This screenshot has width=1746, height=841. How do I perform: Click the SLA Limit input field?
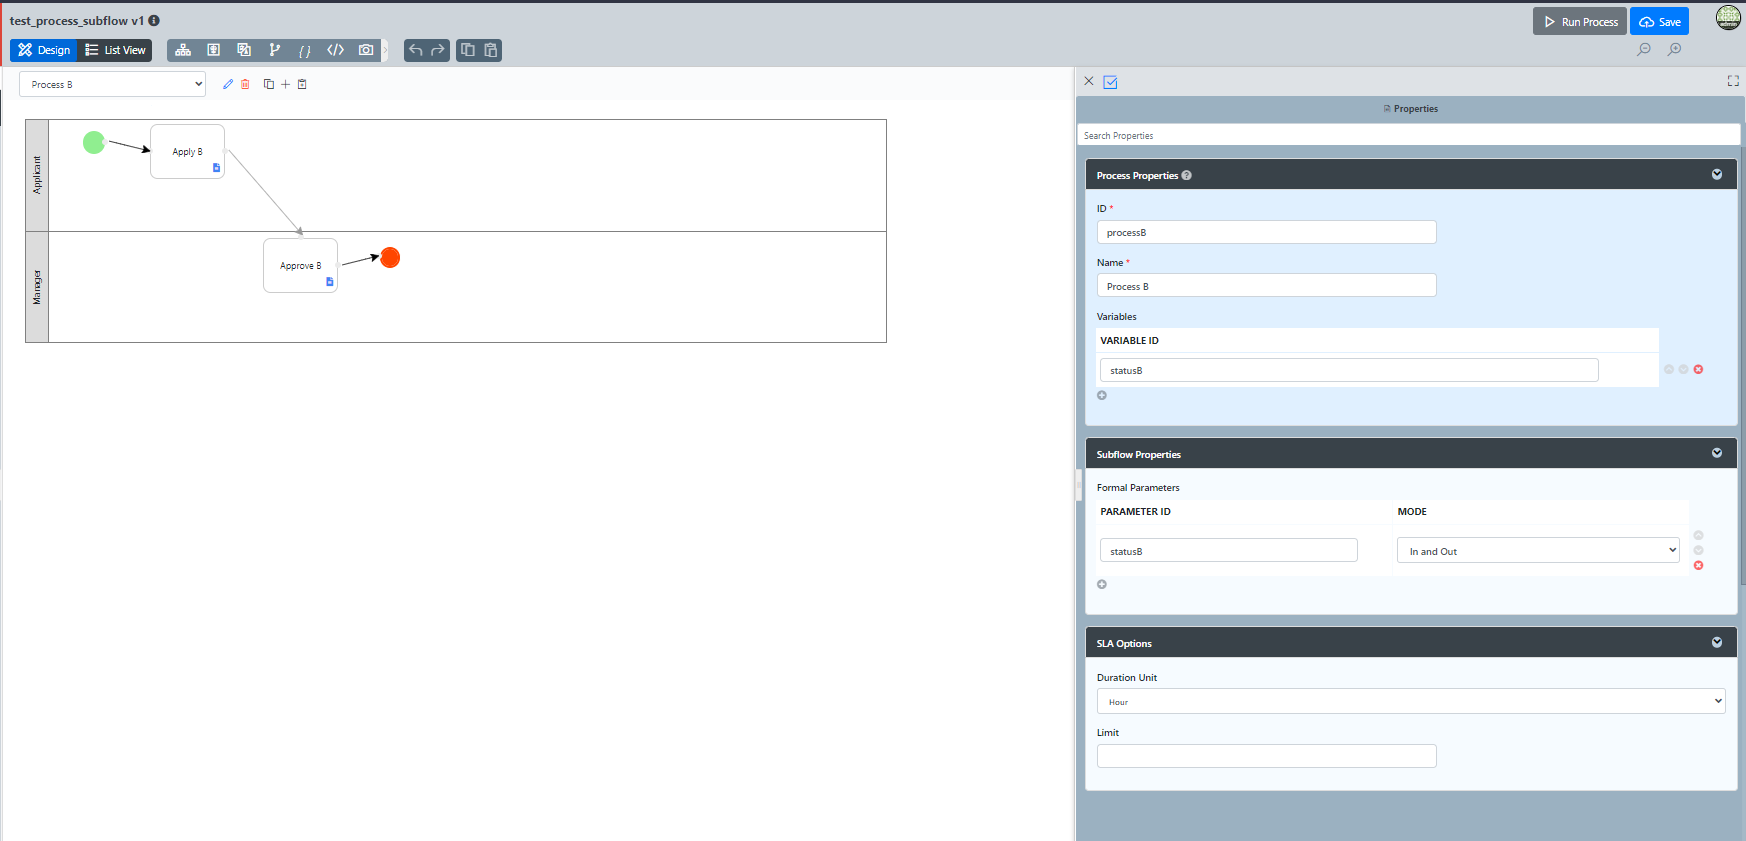pos(1267,756)
